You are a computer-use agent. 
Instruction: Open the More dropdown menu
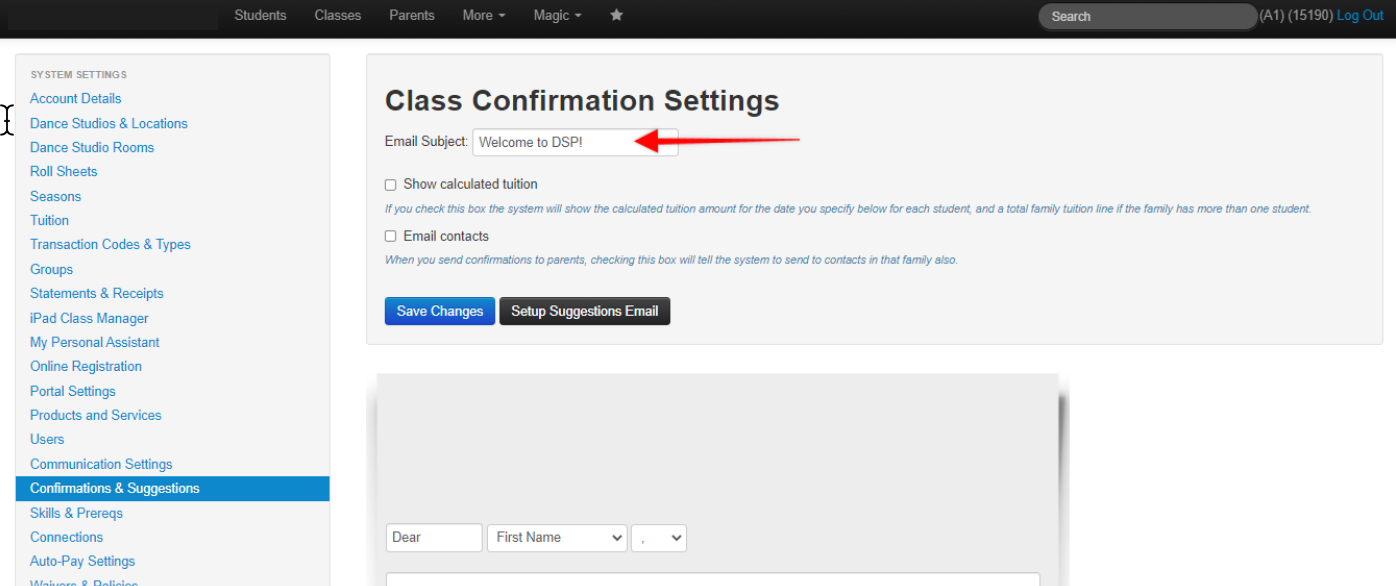click(x=484, y=15)
